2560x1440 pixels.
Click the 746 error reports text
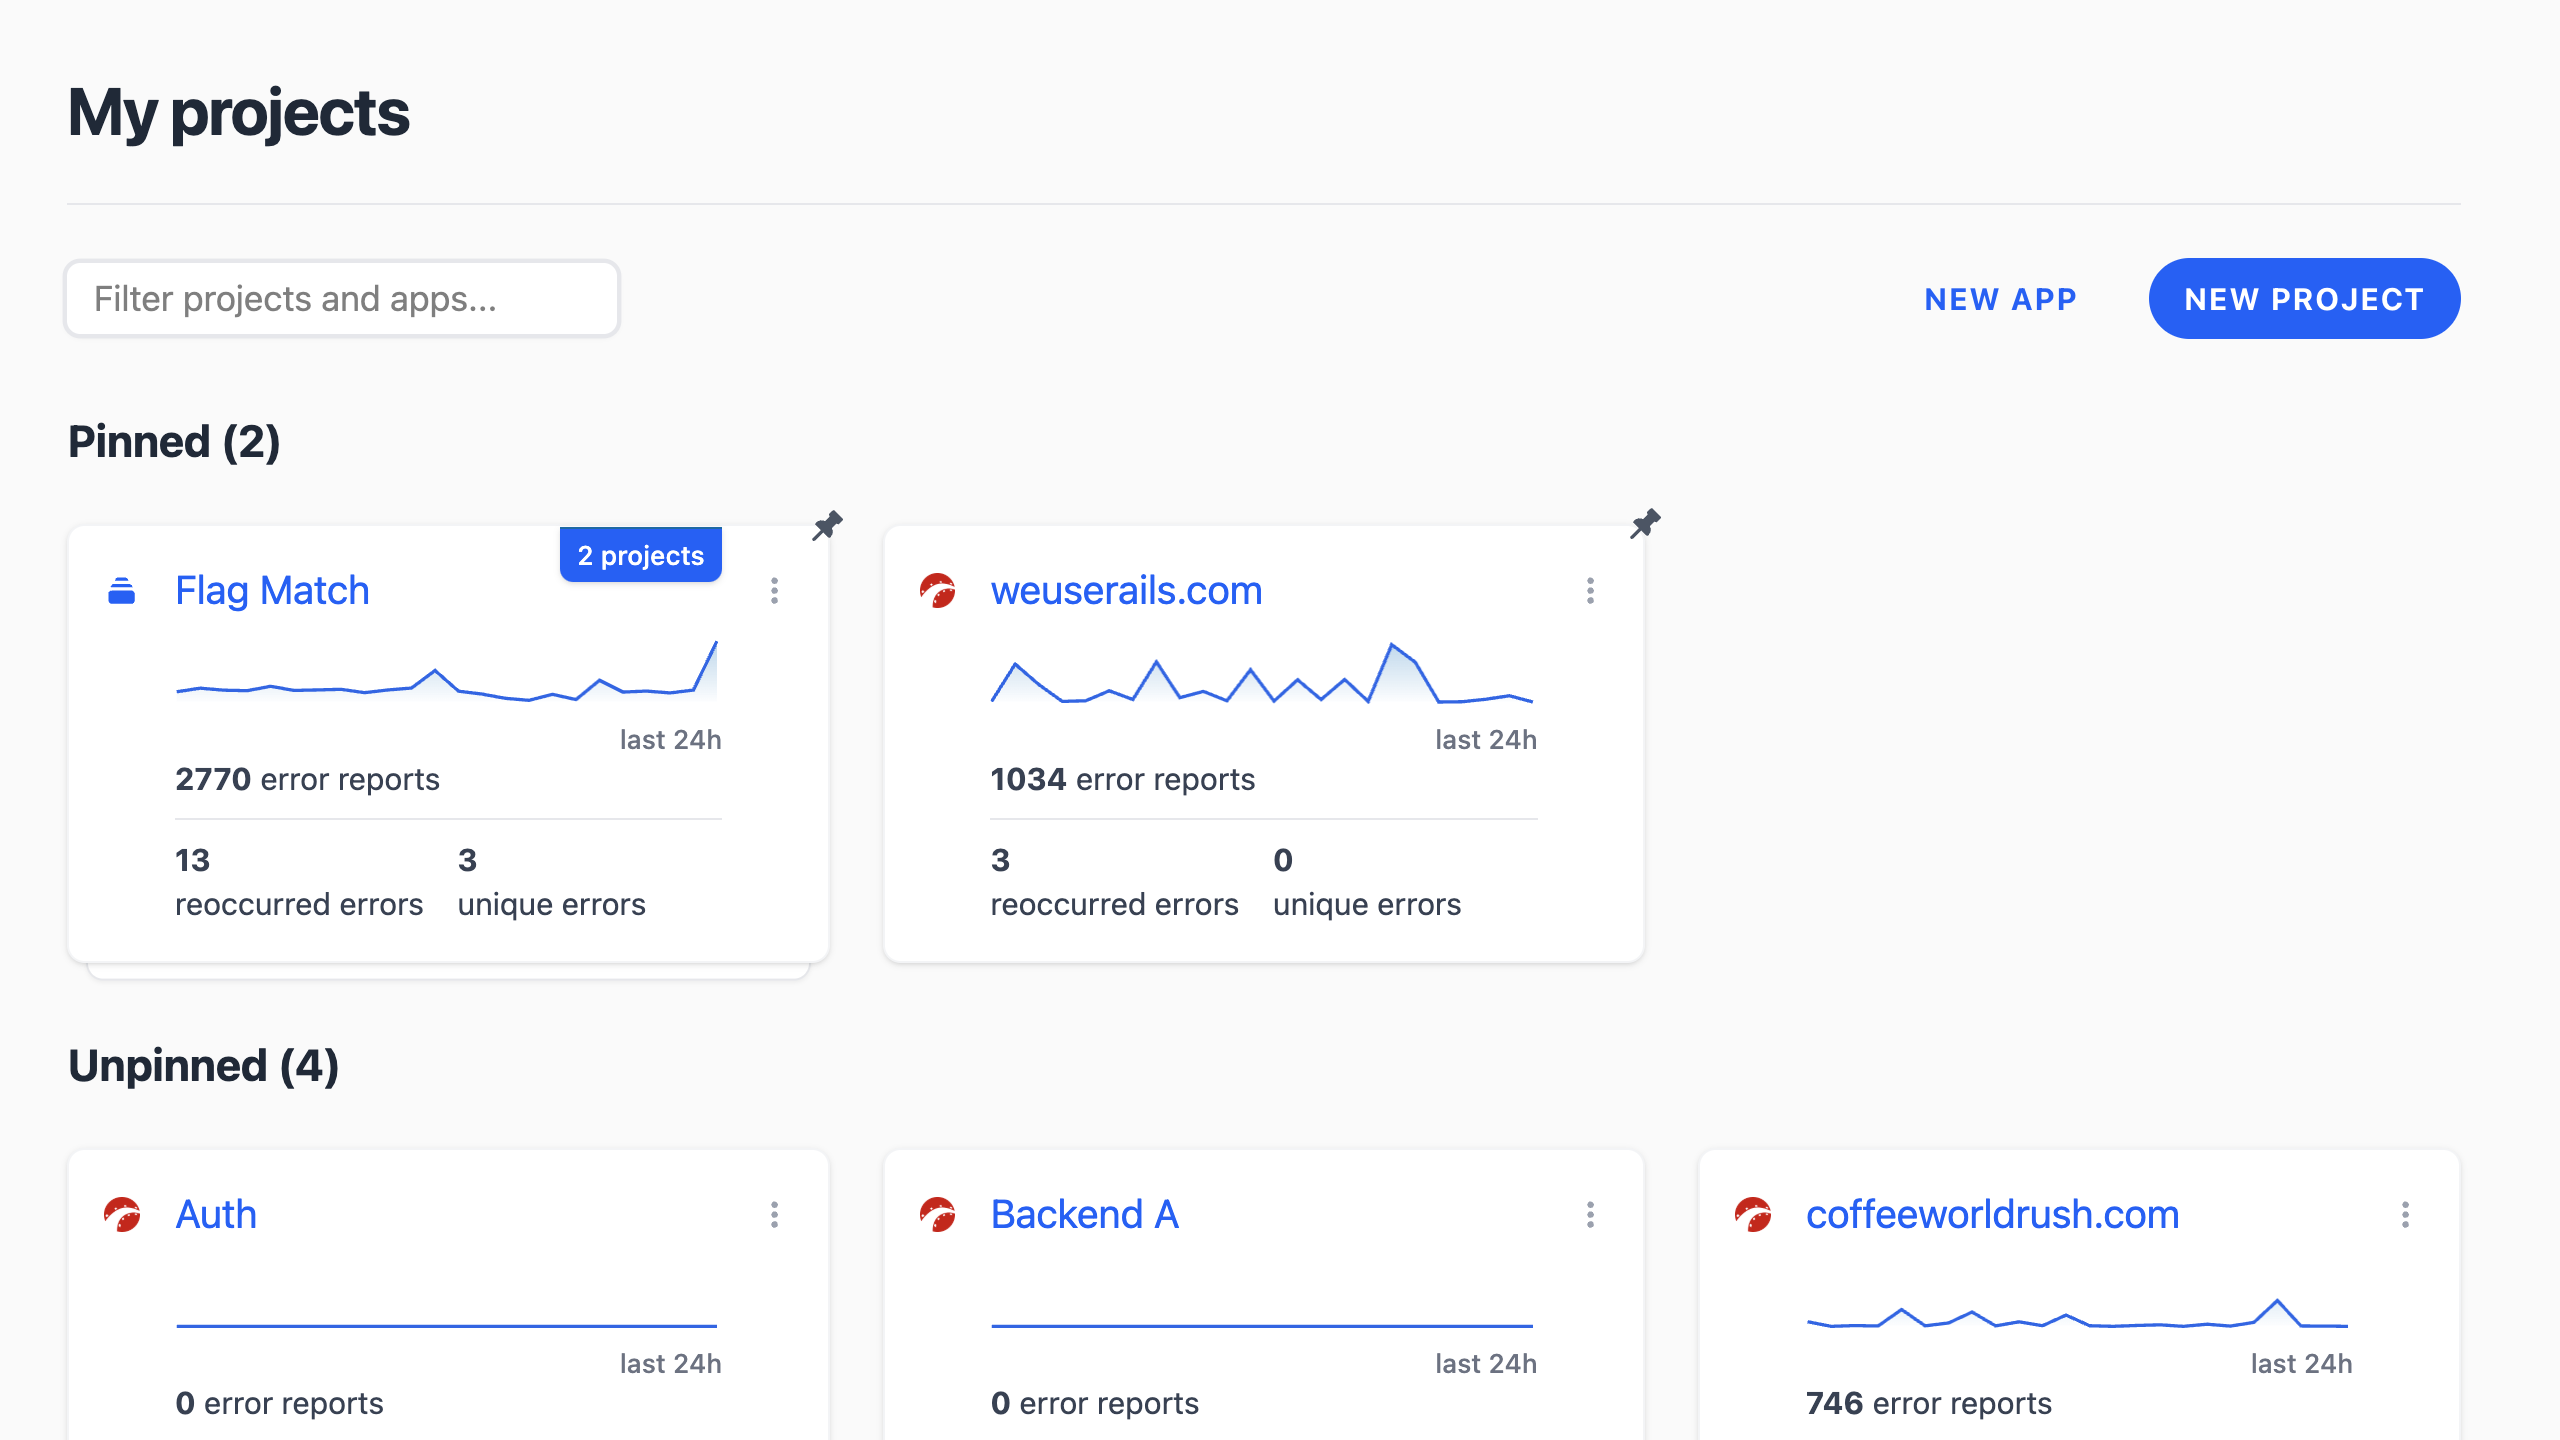pos(1928,1403)
